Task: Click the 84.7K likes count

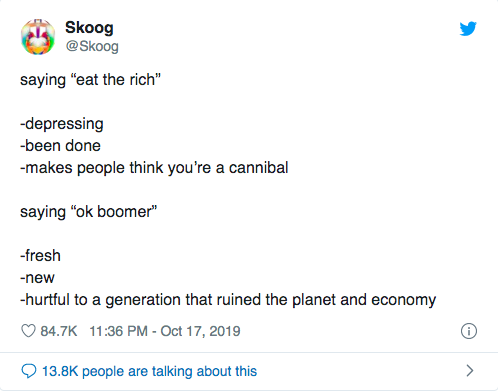Action: coord(59,331)
